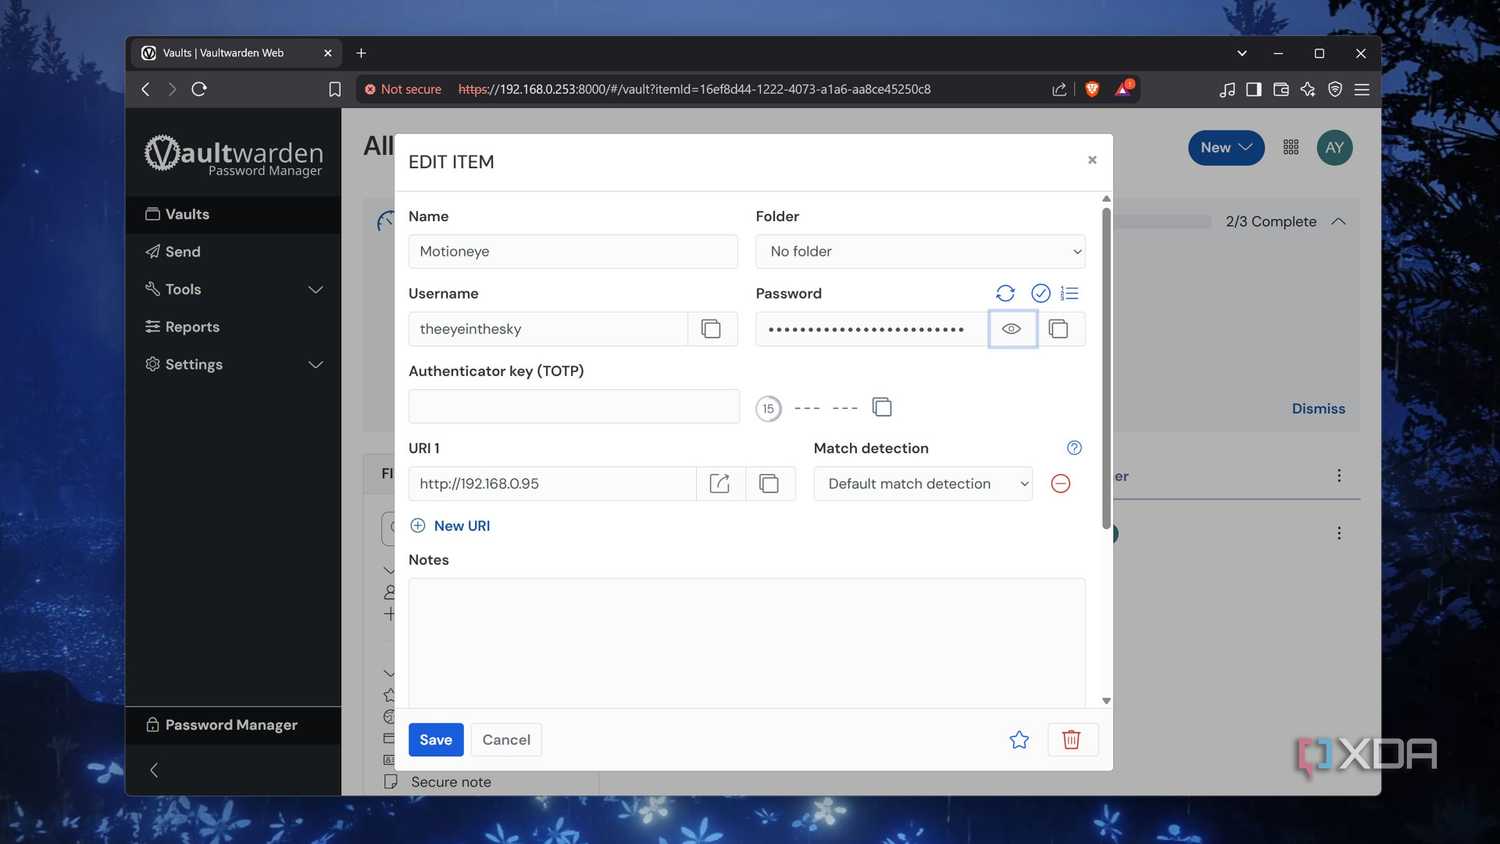Delete item with trash icon
Viewport: 1500px width, 844px height.
[1072, 740]
